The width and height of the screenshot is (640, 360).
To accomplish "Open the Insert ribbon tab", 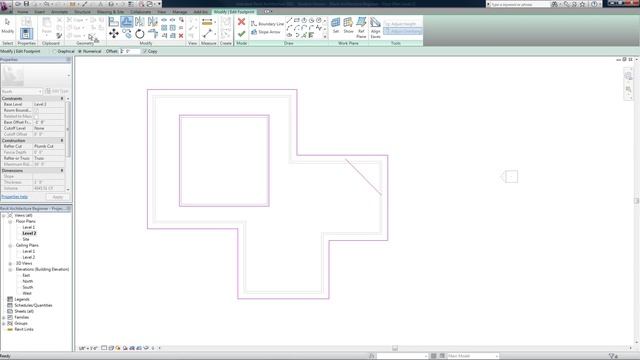I will 40,12.
